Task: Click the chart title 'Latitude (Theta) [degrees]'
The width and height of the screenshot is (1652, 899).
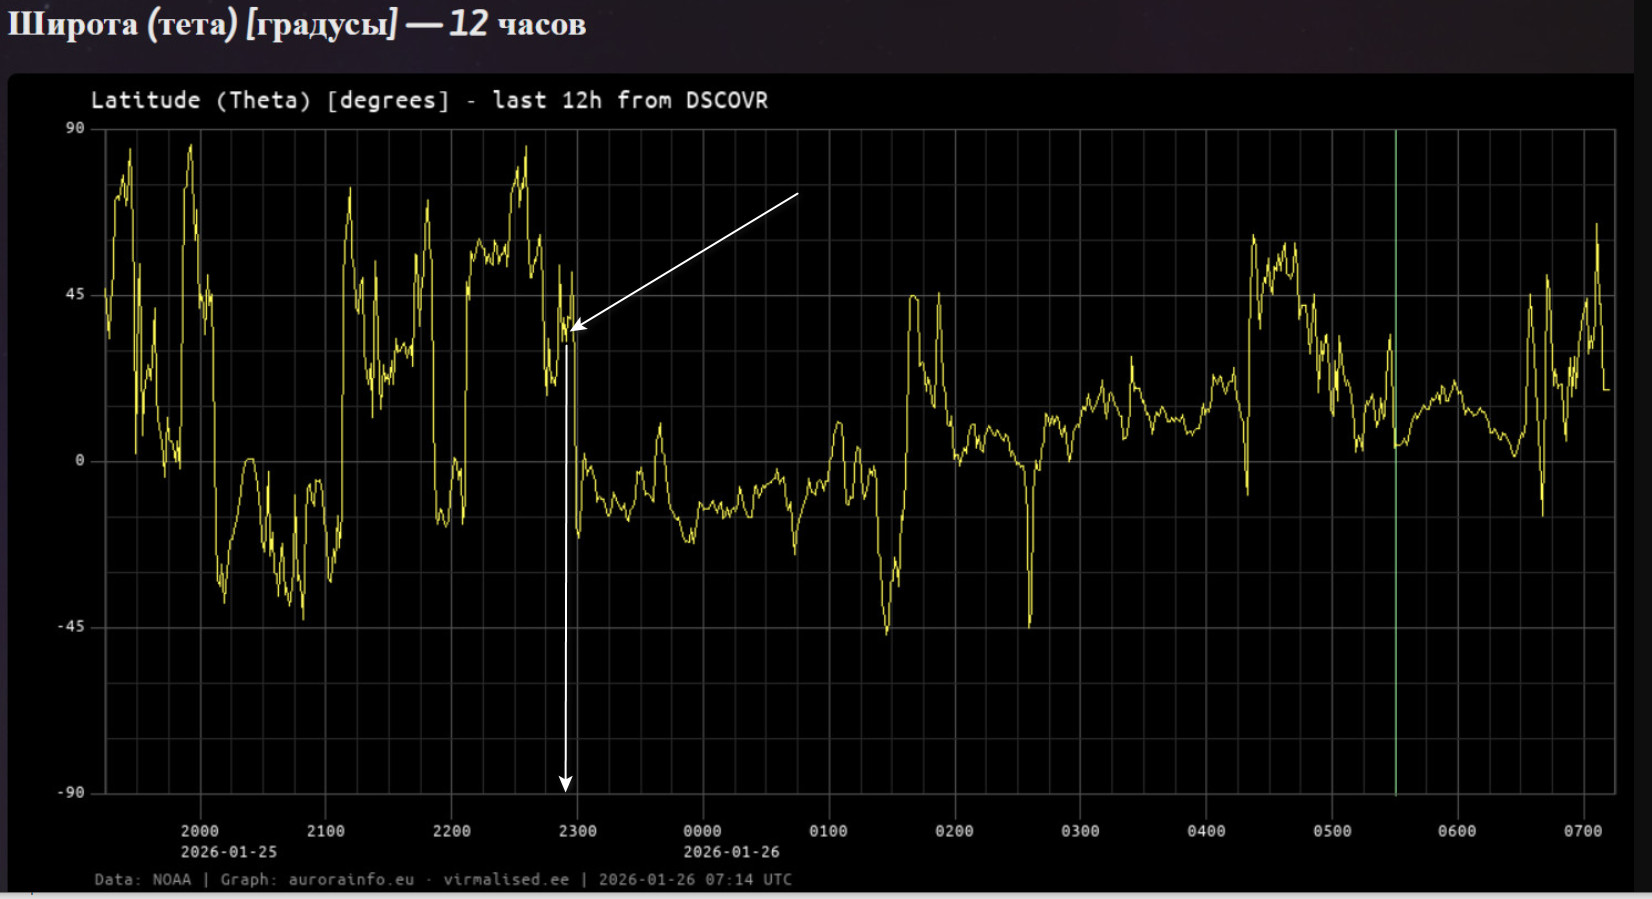Action: click(270, 100)
